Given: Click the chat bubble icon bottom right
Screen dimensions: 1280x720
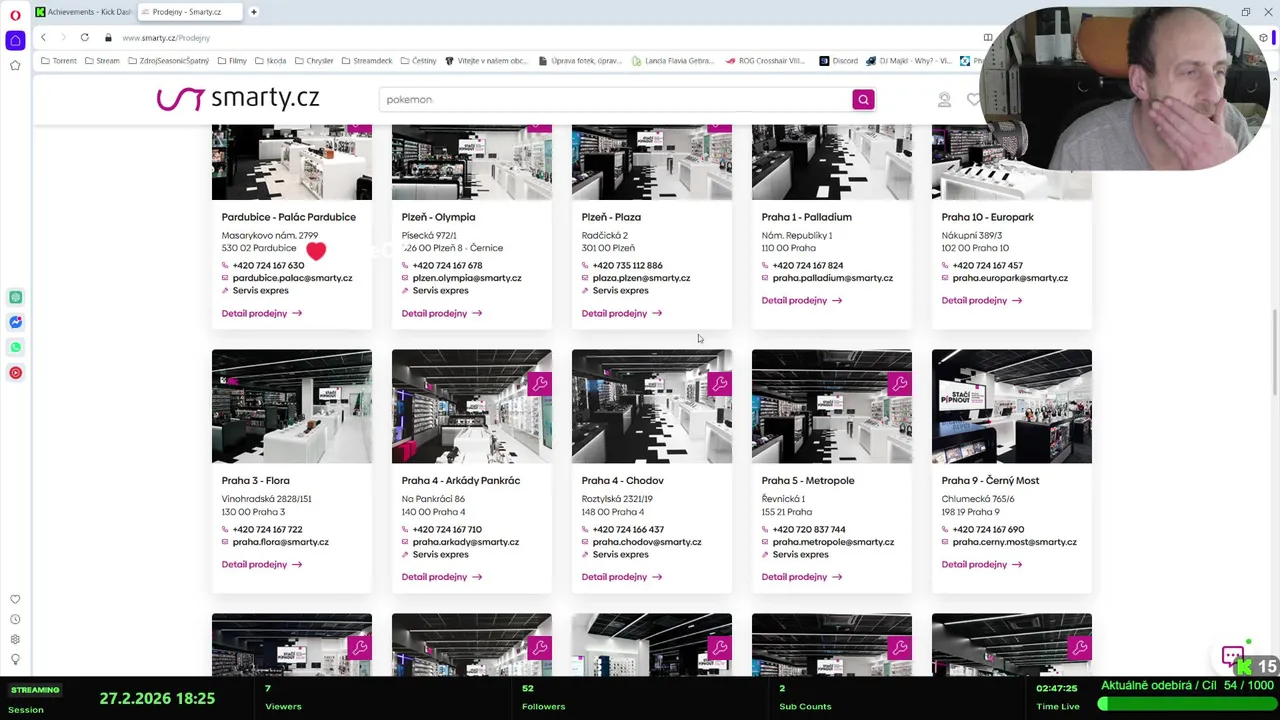Looking at the screenshot, I should tap(1232, 657).
